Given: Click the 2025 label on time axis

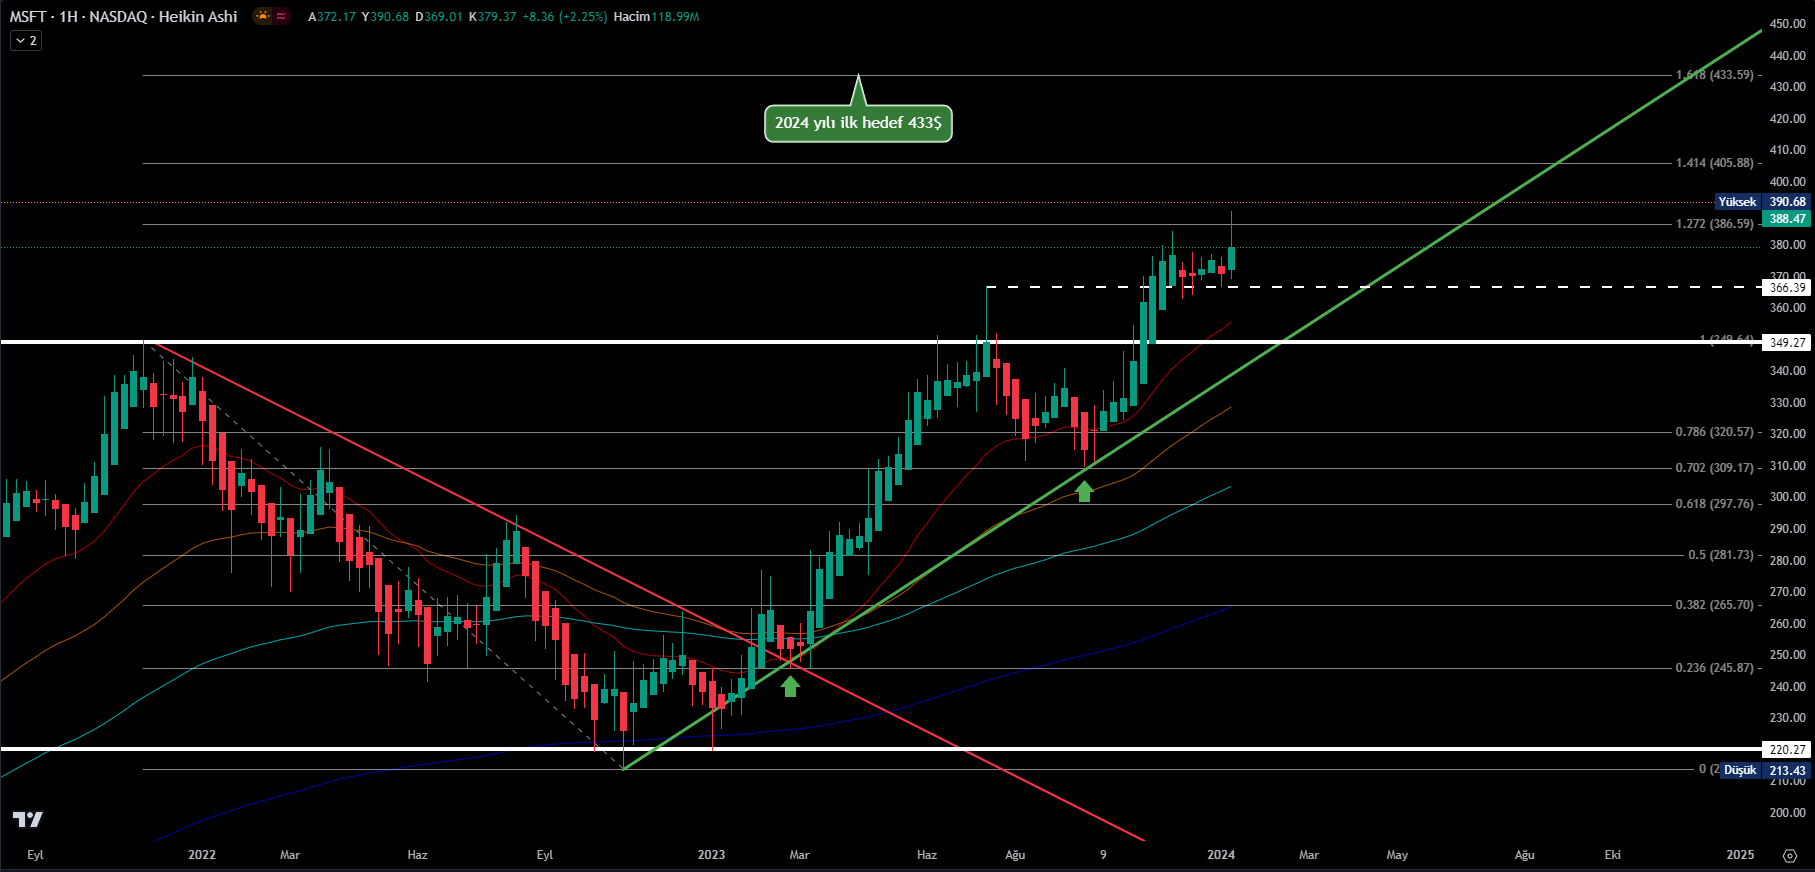Looking at the screenshot, I should pyautogui.click(x=1740, y=855).
